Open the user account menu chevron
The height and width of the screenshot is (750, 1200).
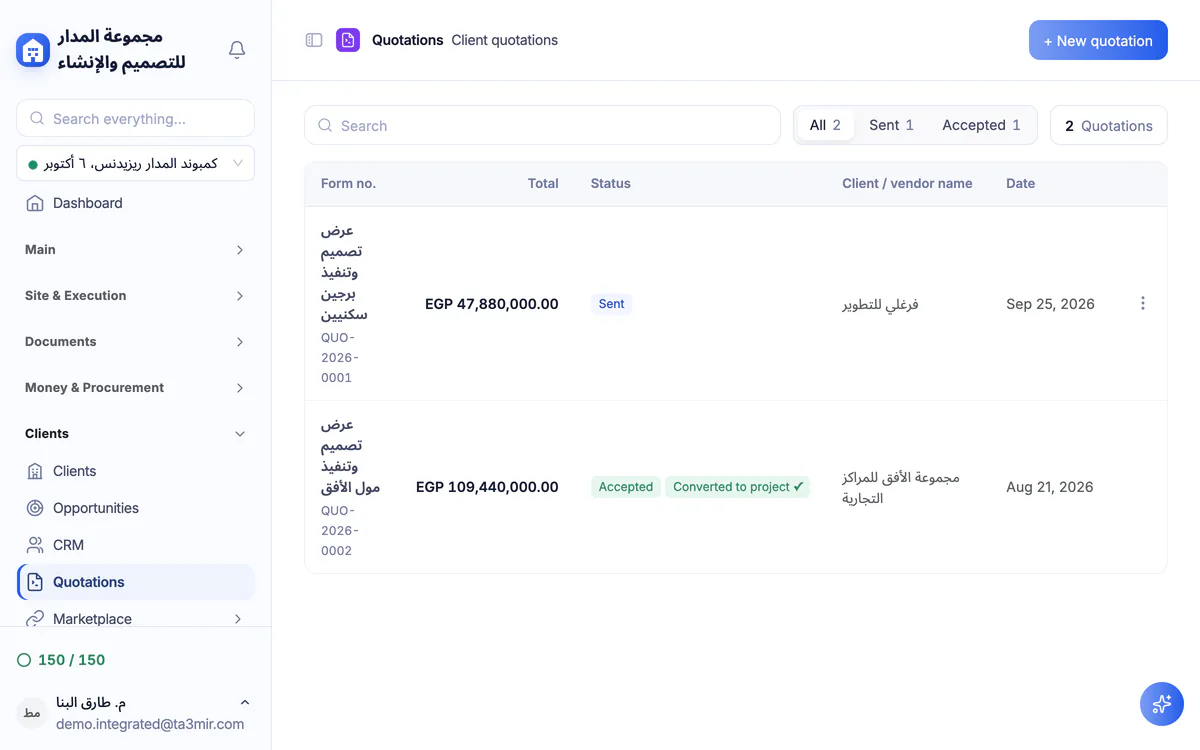tap(245, 703)
